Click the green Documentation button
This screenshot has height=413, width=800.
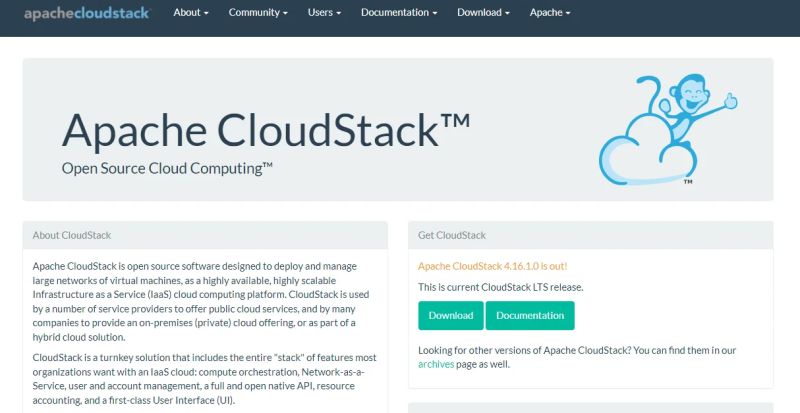pos(530,315)
